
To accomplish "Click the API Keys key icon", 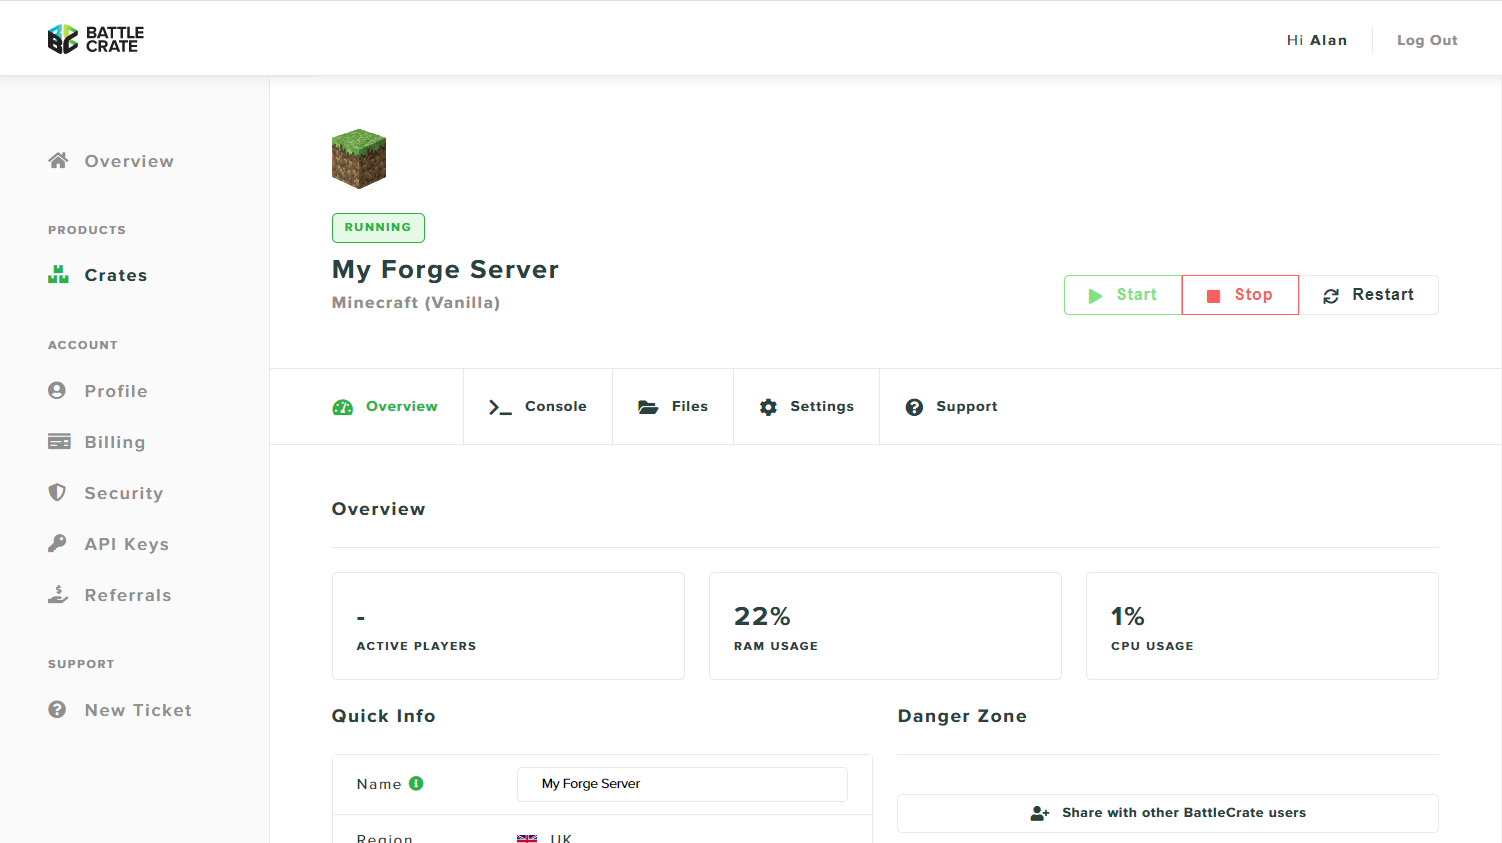I will (57, 543).
